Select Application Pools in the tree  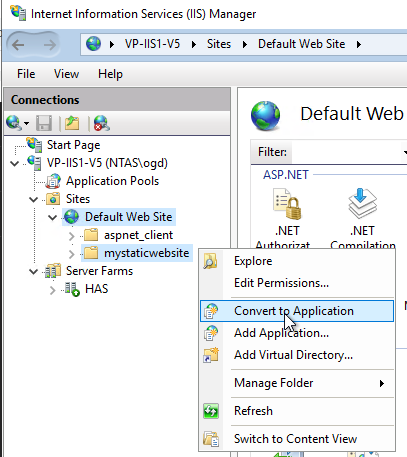click(112, 181)
